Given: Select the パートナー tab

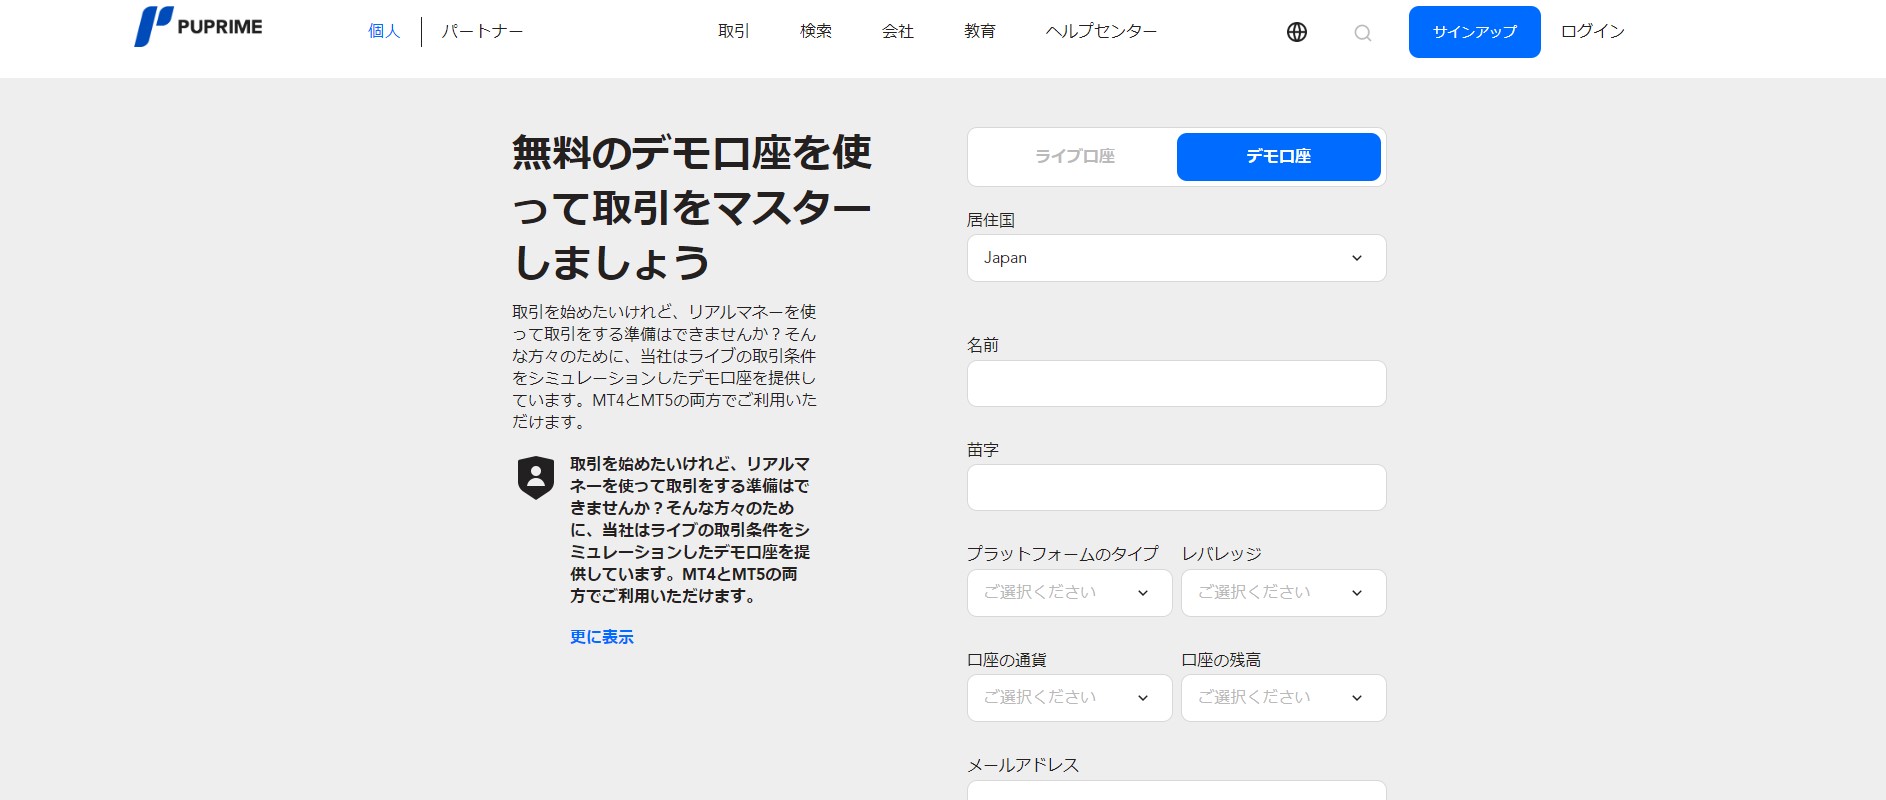Looking at the screenshot, I should point(482,31).
